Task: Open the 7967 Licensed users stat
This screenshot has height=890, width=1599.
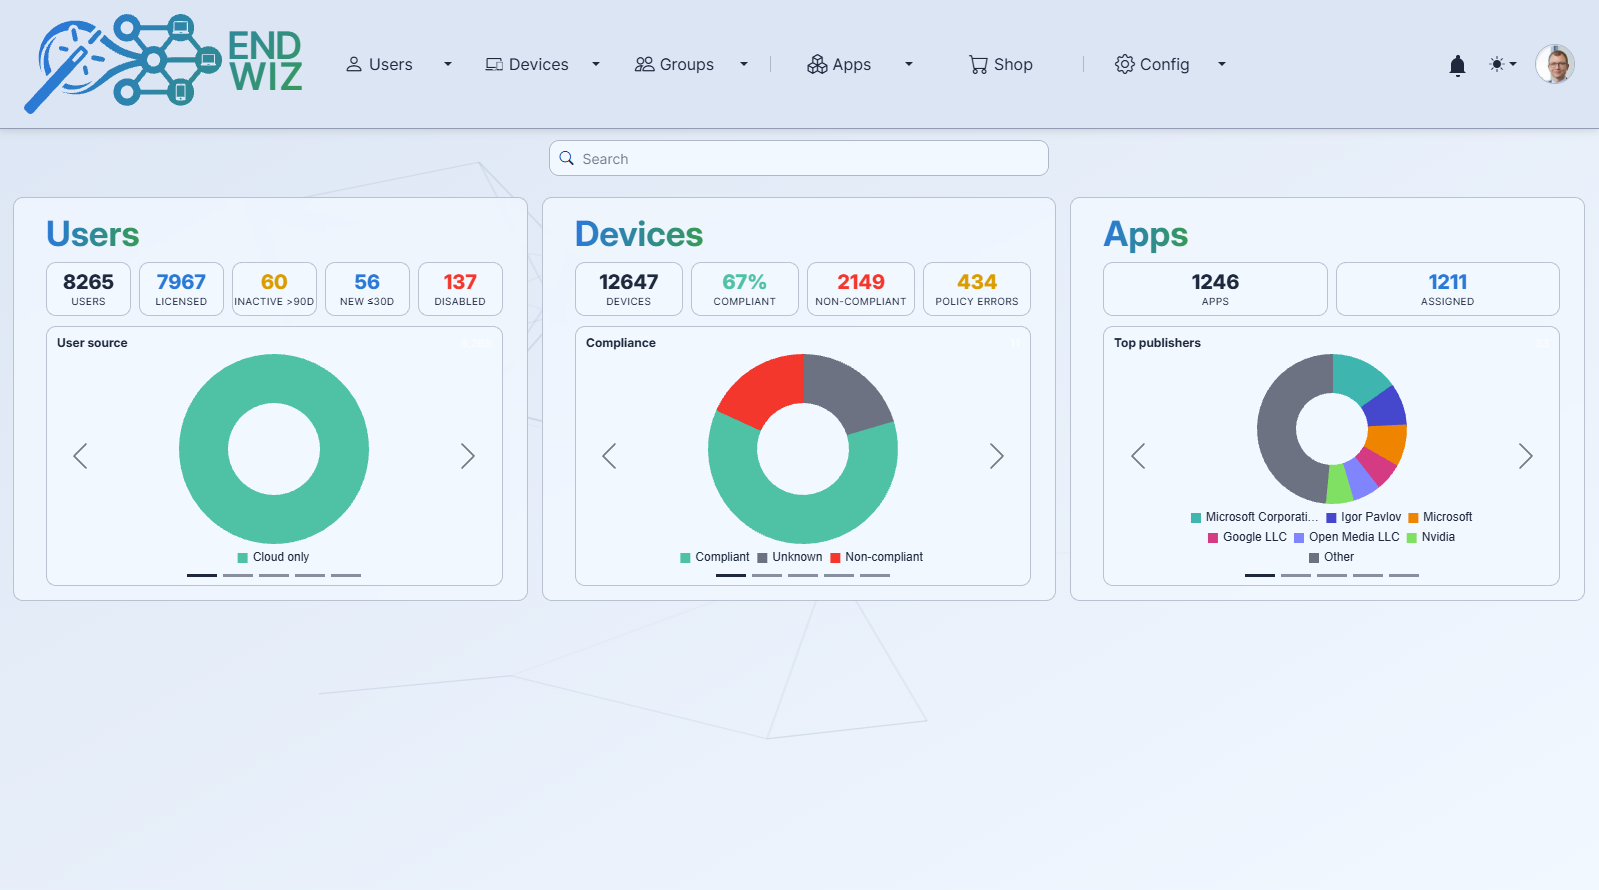Action: tap(181, 289)
